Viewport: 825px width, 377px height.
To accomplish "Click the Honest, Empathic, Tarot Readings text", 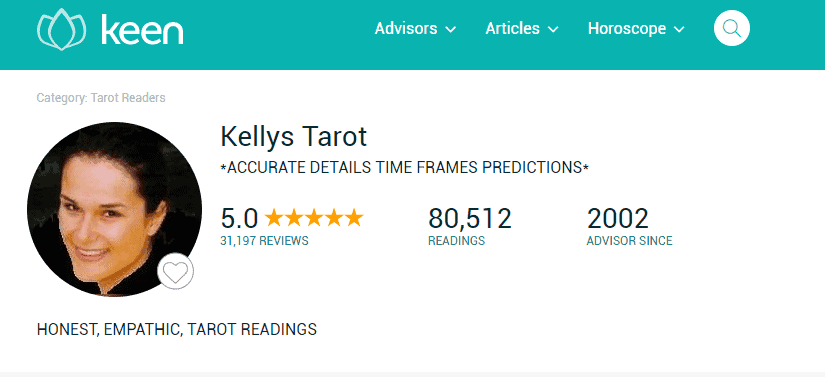I will [x=177, y=329].
